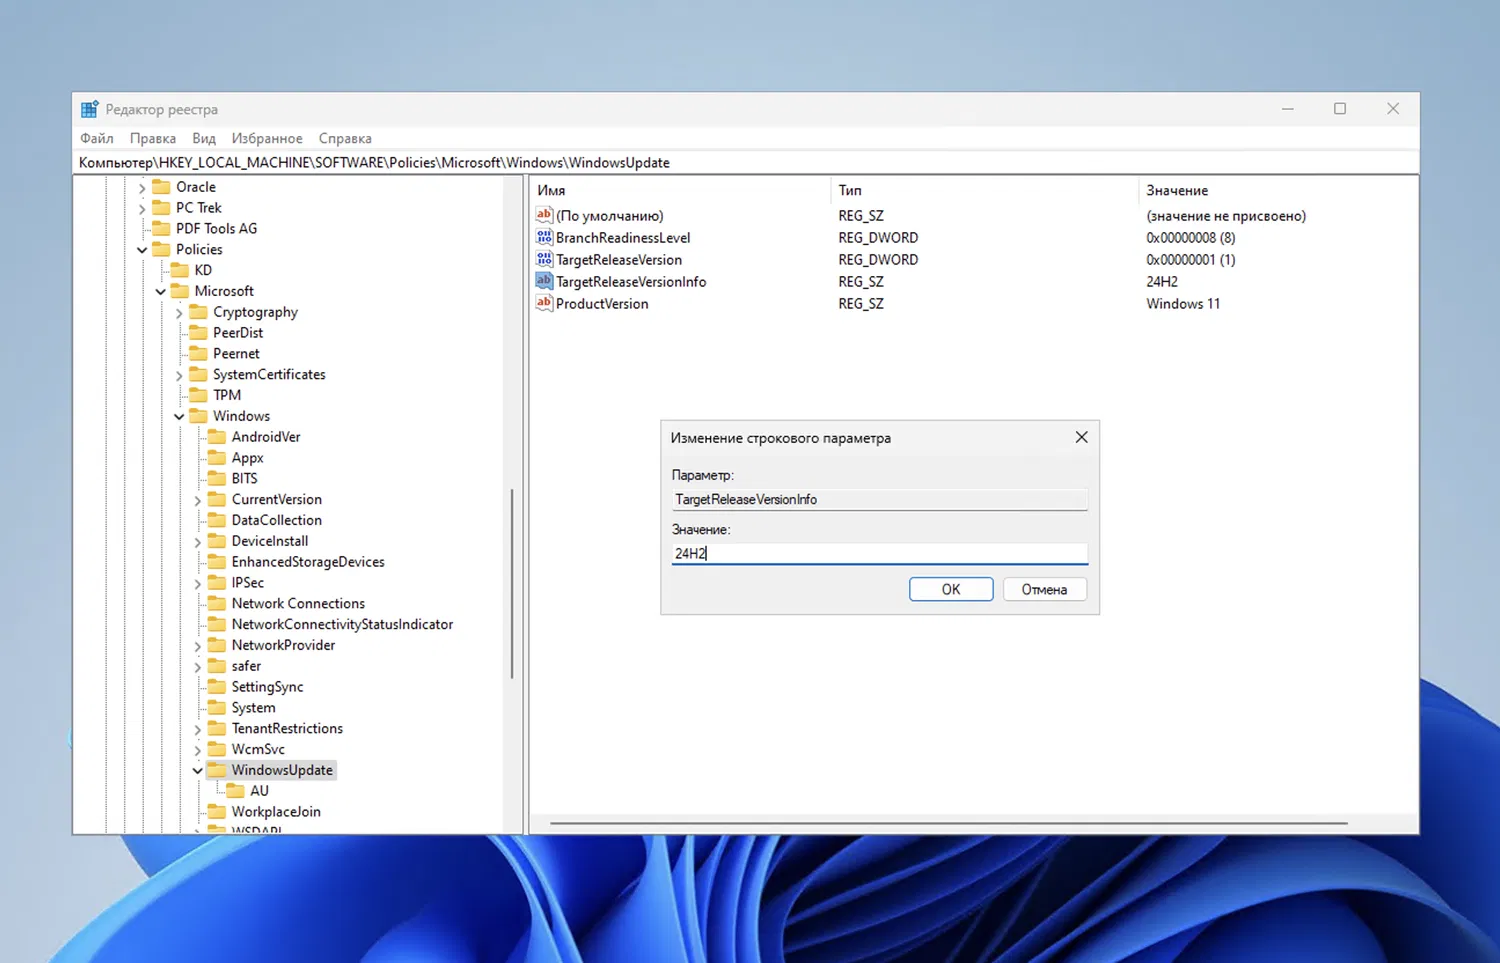Click the TargetReleaseVersion DWORD value icon
Viewport: 1500px width, 963px height.
544,259
